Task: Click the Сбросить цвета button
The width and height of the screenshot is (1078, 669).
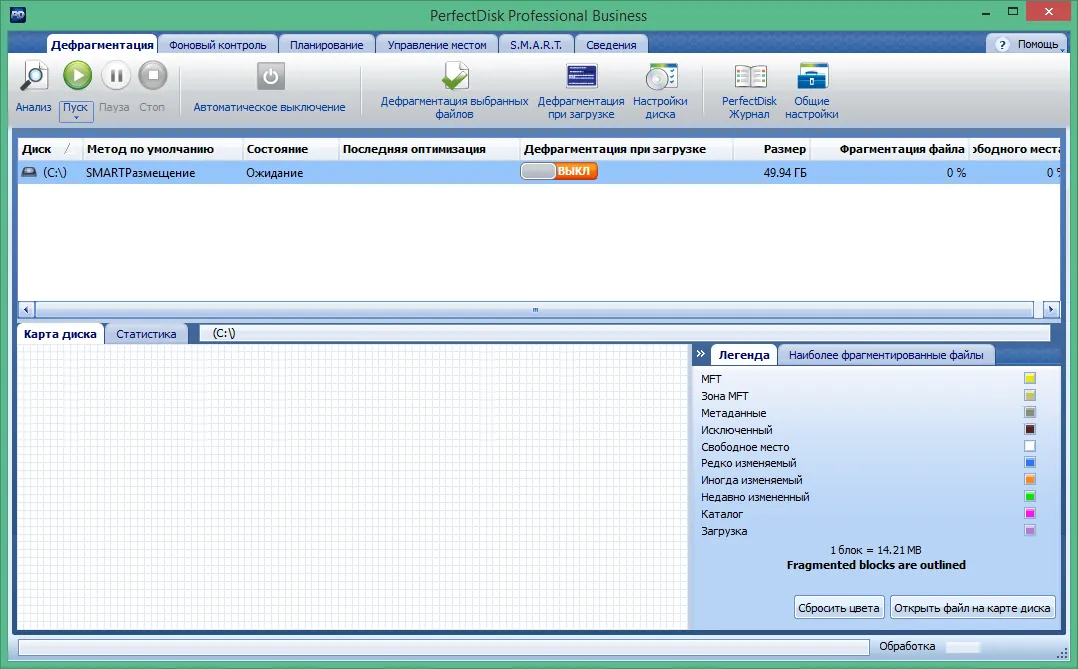Action: coord(839,608)
